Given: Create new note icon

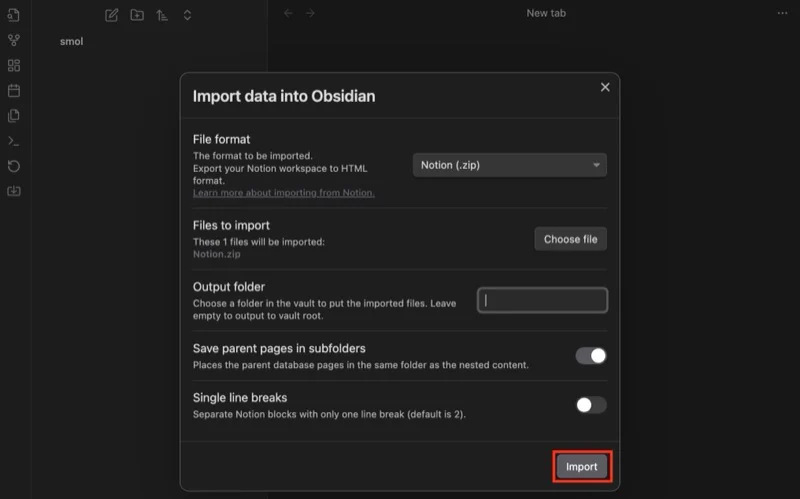Looking at the screenshot, I should click(x=112, y=15).
